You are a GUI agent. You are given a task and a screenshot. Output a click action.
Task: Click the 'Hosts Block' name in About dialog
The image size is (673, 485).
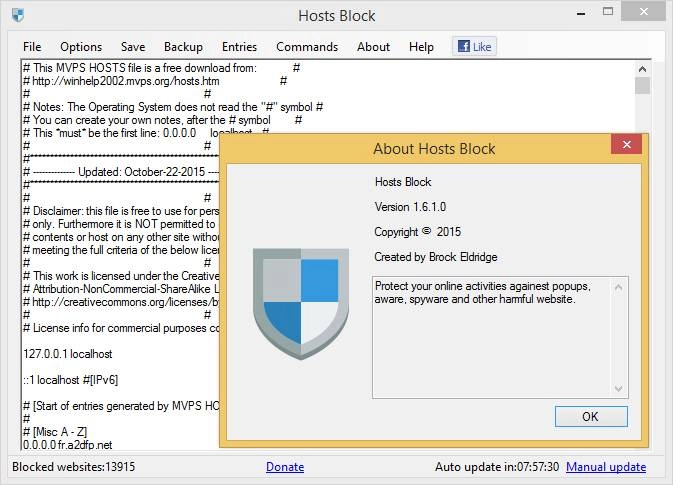pos(403,182)
